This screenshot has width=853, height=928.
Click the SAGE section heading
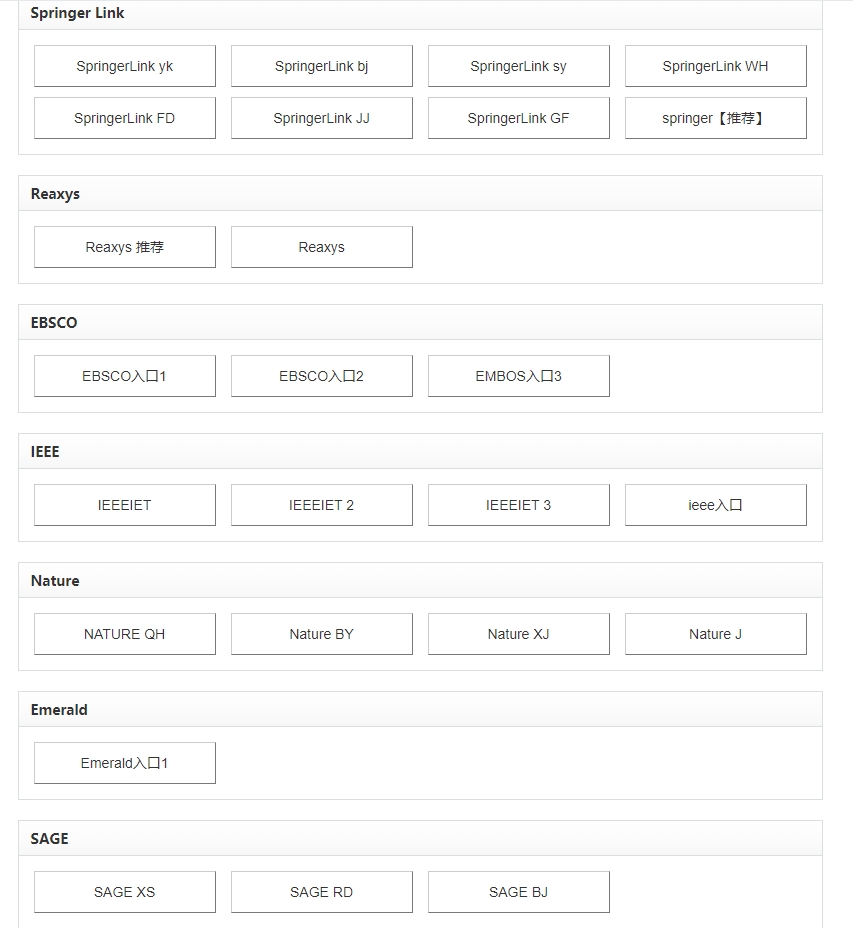(x=50, y=839)
